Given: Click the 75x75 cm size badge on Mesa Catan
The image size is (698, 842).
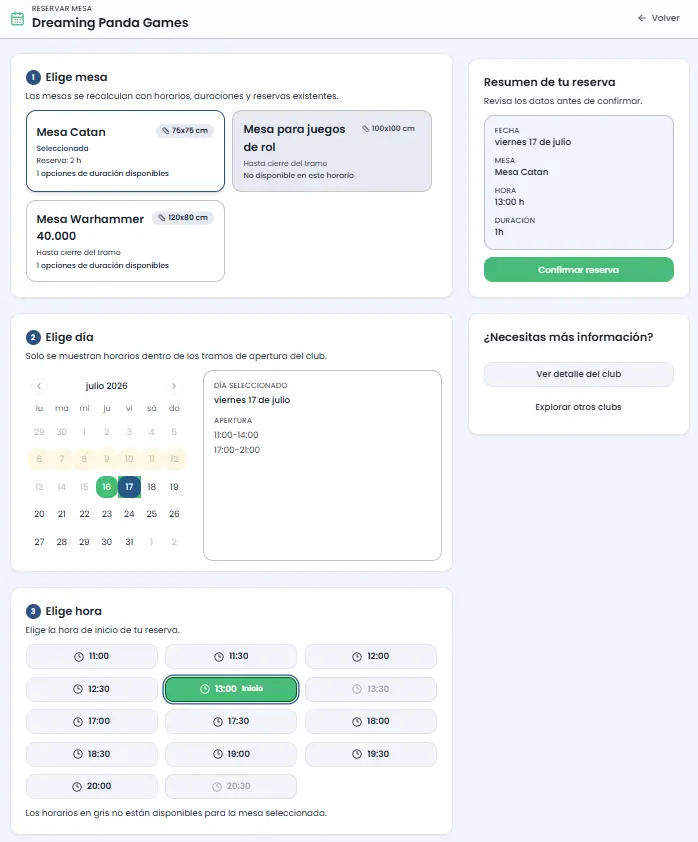Looking at the screenshot, I should coord(185,130).
